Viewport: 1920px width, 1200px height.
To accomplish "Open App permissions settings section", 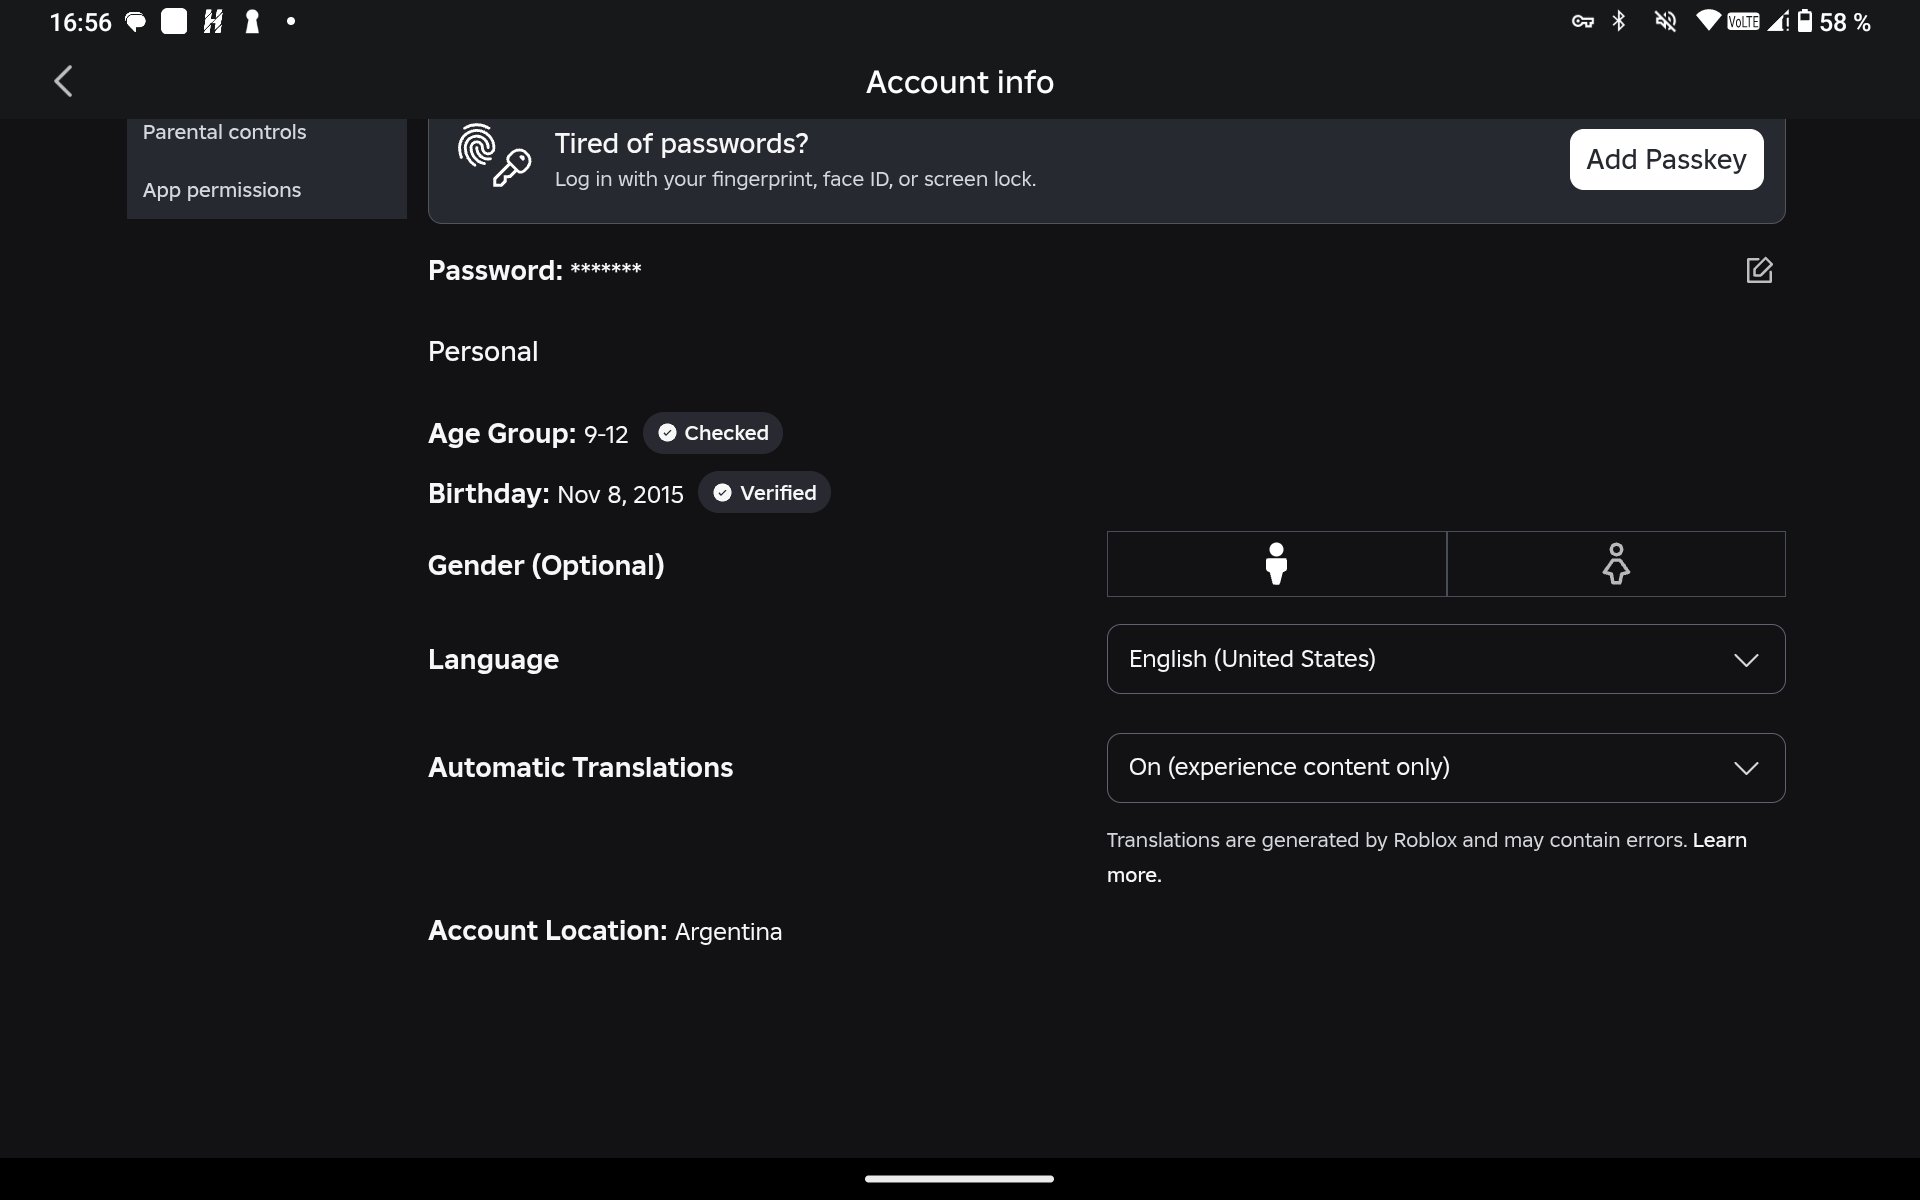I will point(222,190).
